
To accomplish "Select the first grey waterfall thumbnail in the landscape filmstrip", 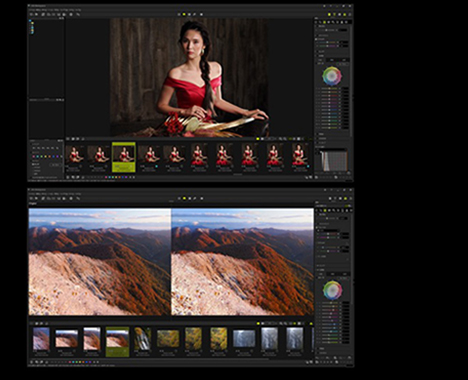I will 244,339.
